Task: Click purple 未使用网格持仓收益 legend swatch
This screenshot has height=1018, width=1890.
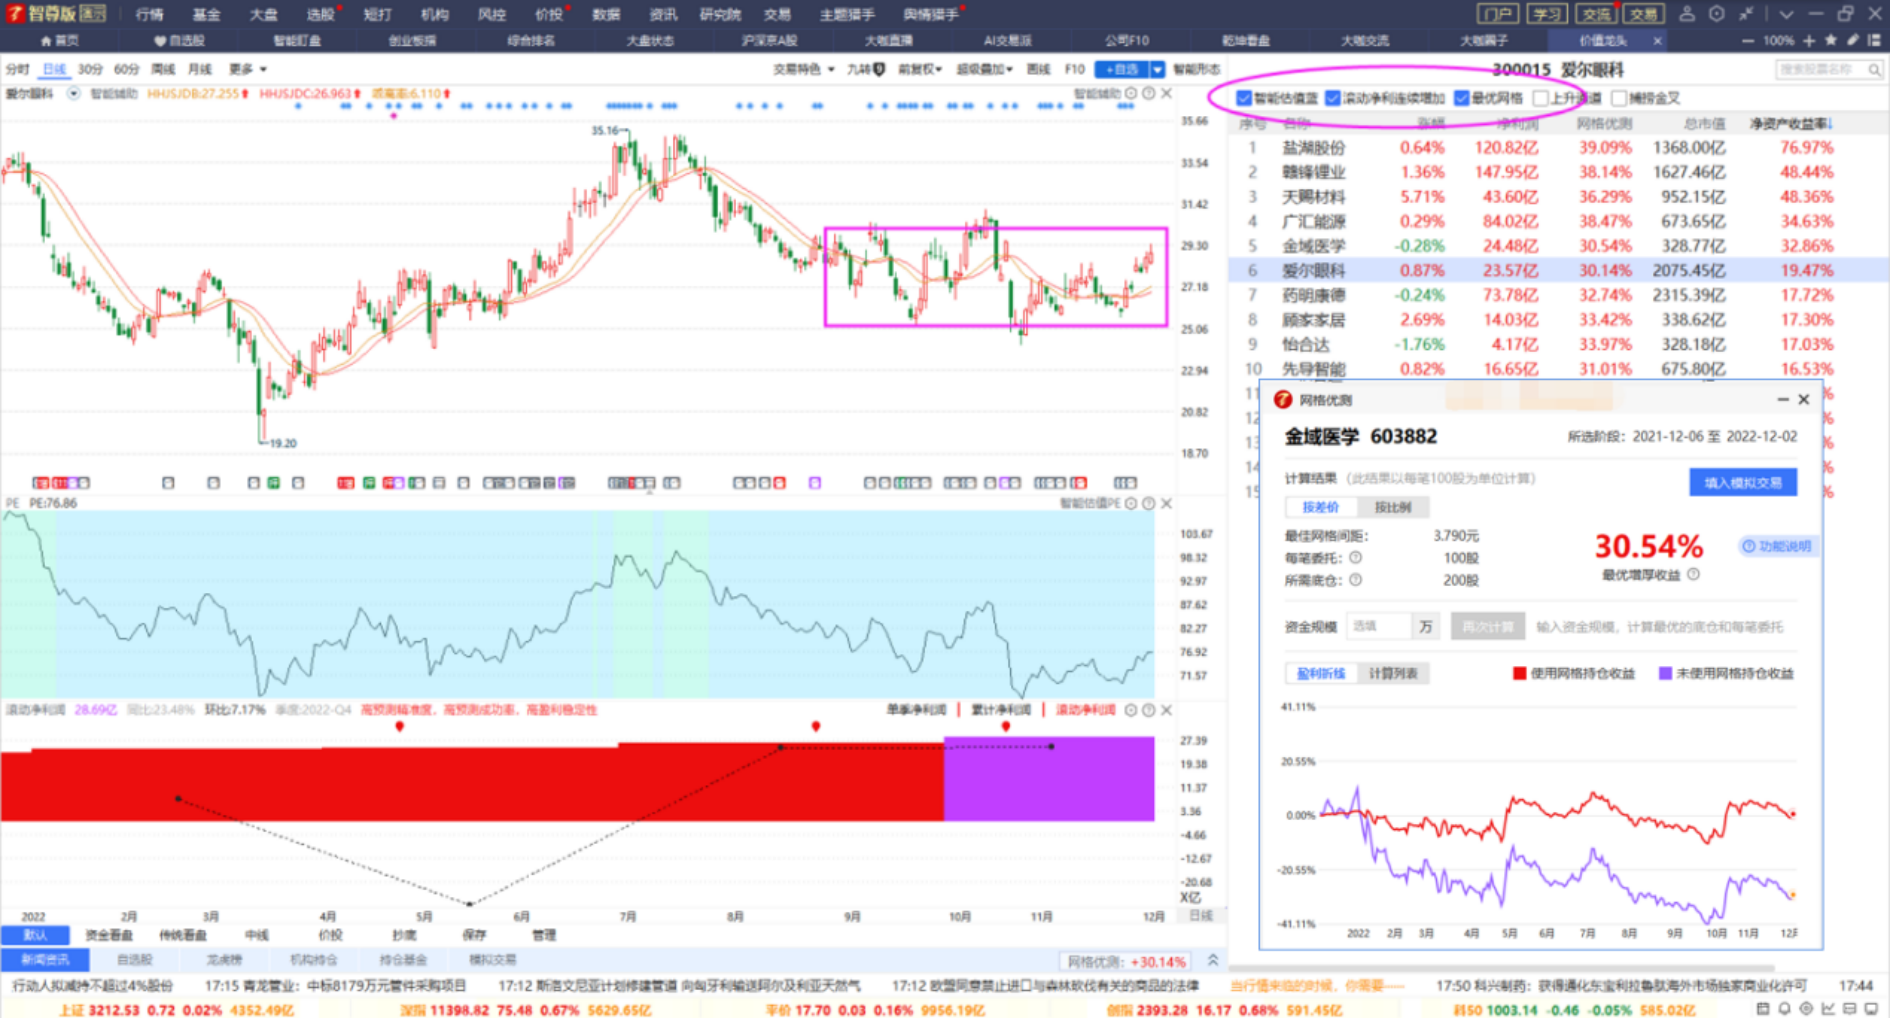Action: 1665,674
